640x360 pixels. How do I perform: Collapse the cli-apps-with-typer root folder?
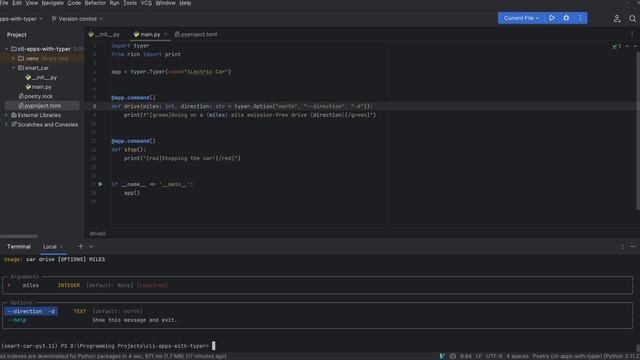(6, 49)
